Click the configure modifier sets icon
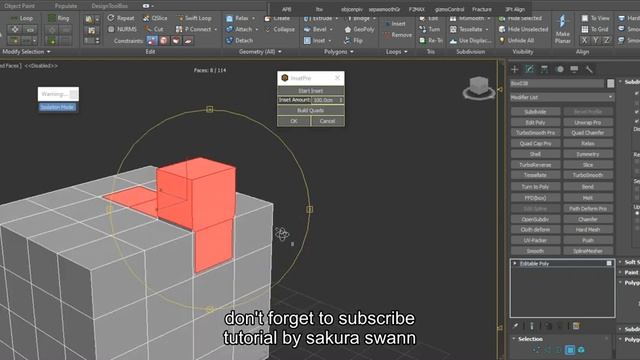 click(576, 326)
